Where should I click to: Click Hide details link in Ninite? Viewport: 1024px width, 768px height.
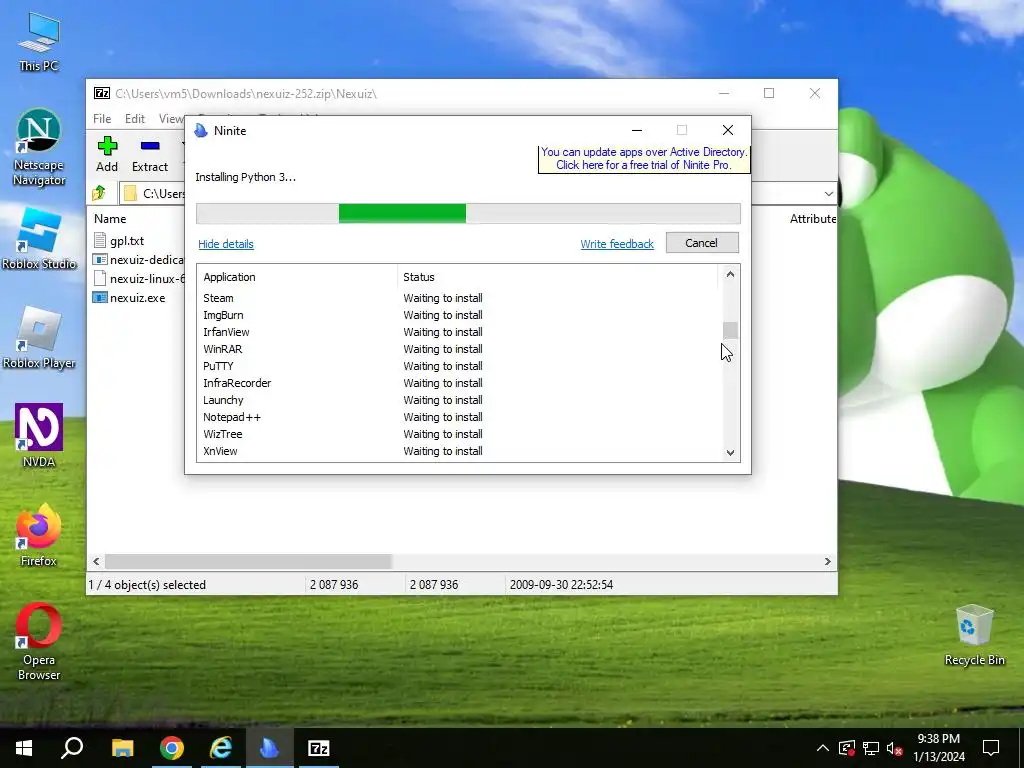point(226,244)
